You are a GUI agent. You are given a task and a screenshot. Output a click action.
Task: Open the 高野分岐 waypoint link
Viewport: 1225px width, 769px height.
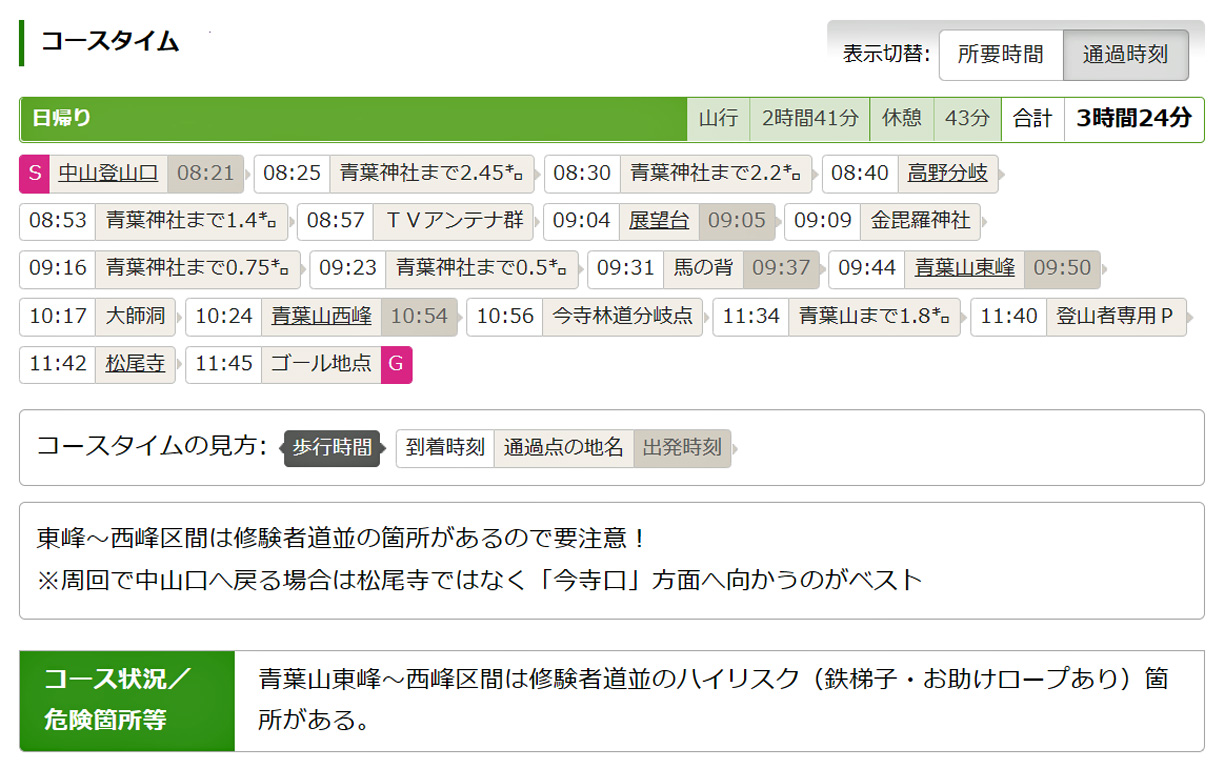click(947, 173)
